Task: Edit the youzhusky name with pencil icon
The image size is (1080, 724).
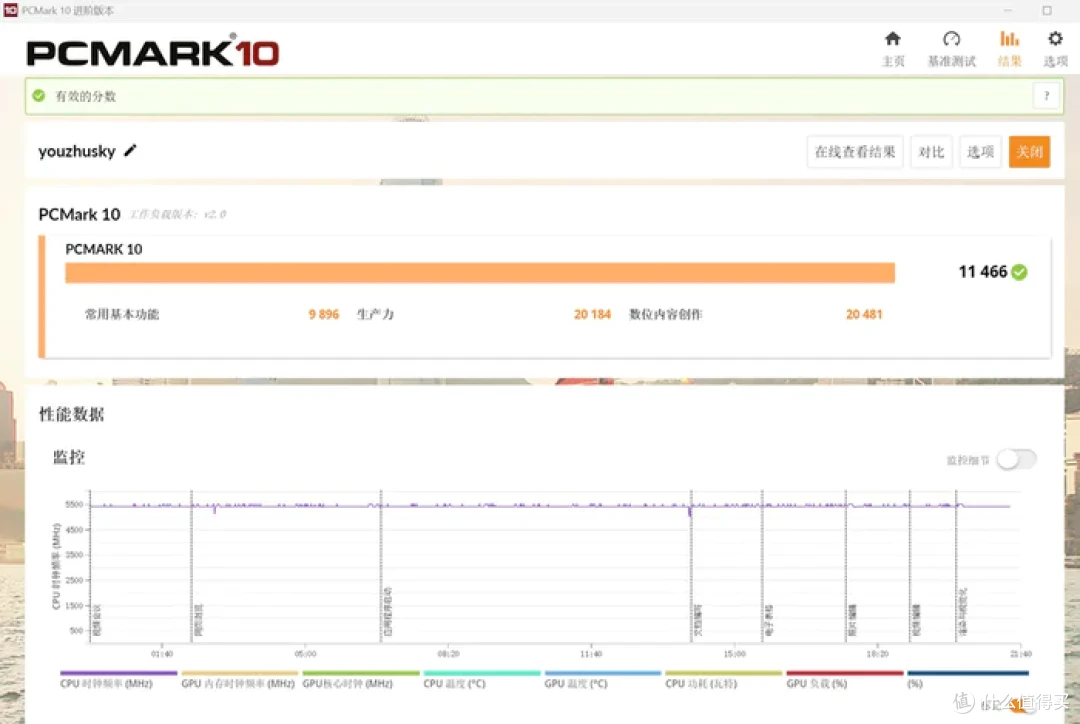Action: pyautogui.click(x=130, y=150)
